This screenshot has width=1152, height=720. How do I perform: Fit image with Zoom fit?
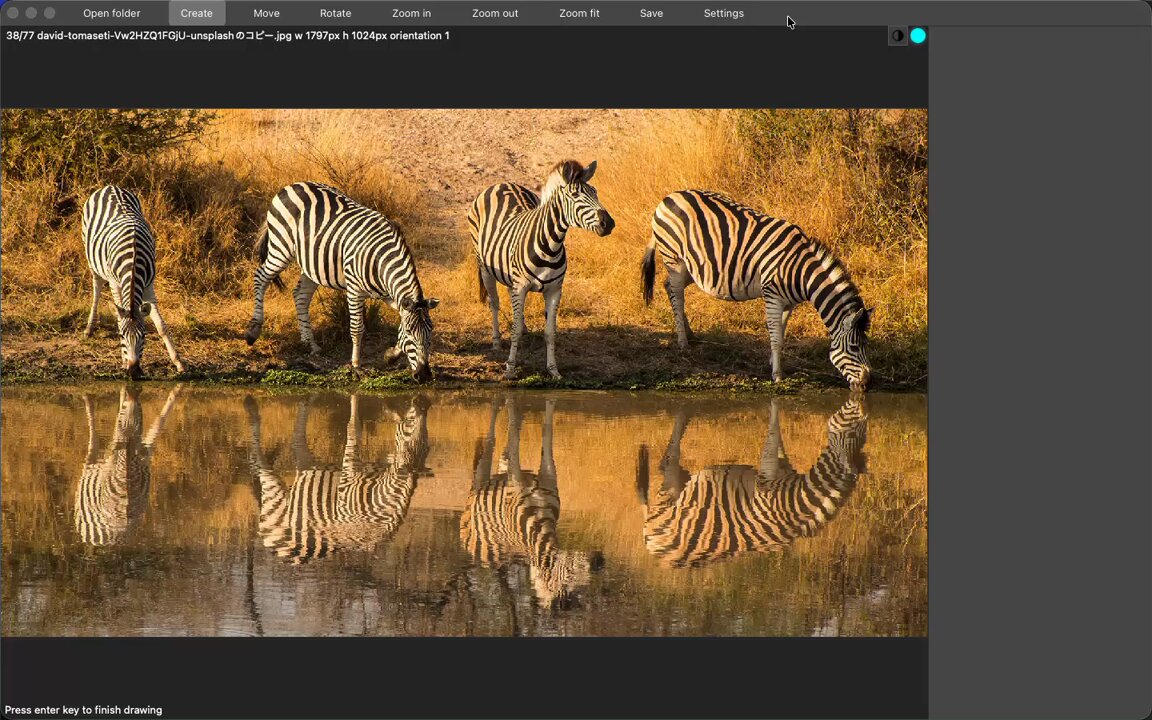(579, 13)
